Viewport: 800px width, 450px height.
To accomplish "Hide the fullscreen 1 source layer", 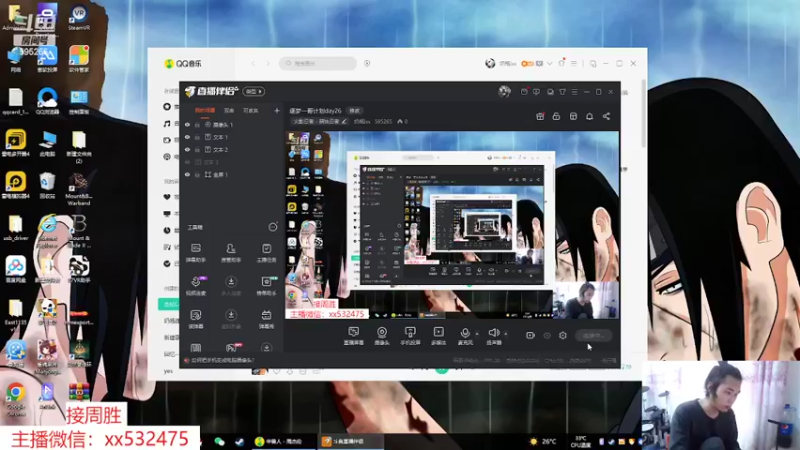I will [187, 174].
